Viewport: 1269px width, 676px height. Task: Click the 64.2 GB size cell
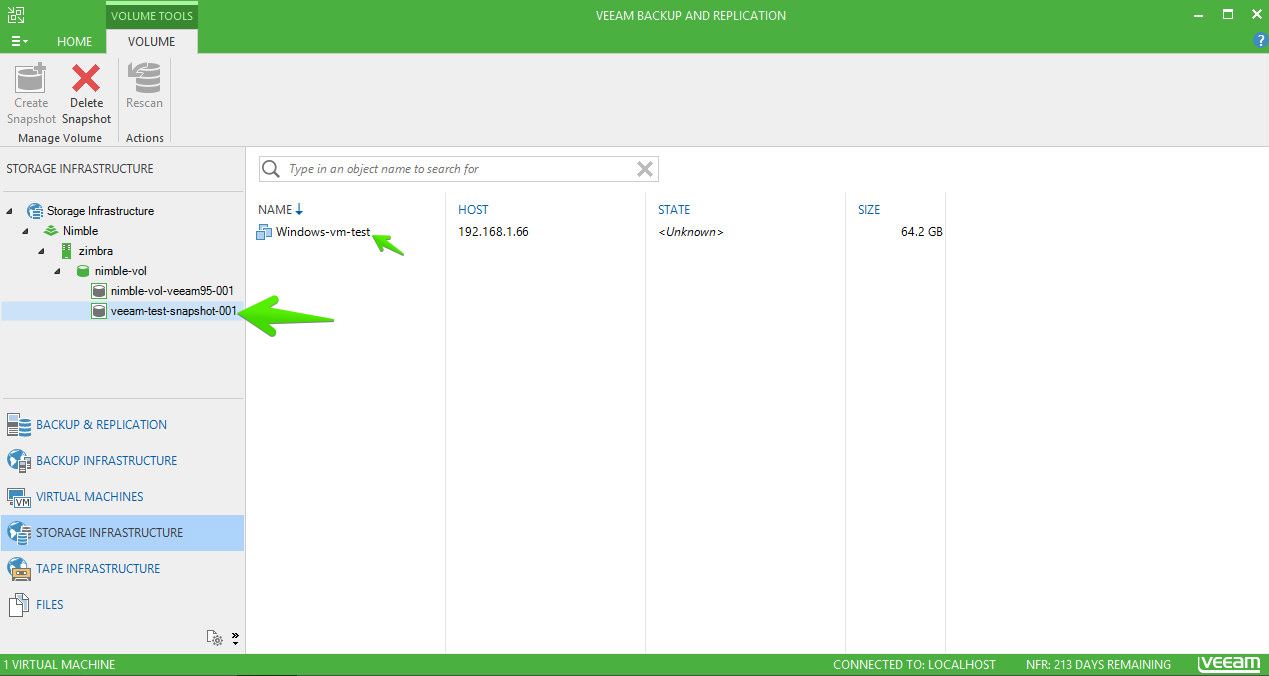click(x=922, y=232)
